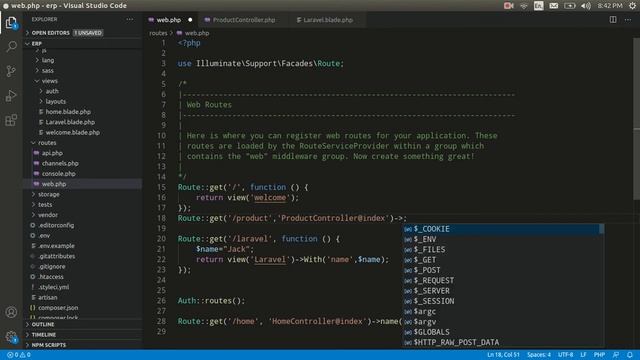Open the mail indicator in top bar
Viewport: 640px width, 360px height.
click(x=553, y=6)
